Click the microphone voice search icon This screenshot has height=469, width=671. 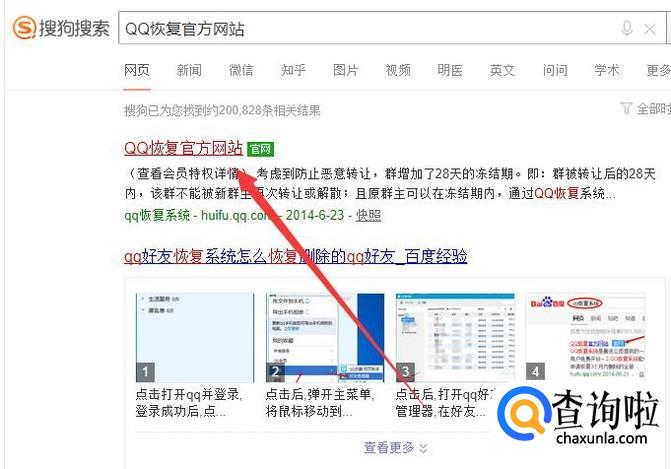coord(627,29)
